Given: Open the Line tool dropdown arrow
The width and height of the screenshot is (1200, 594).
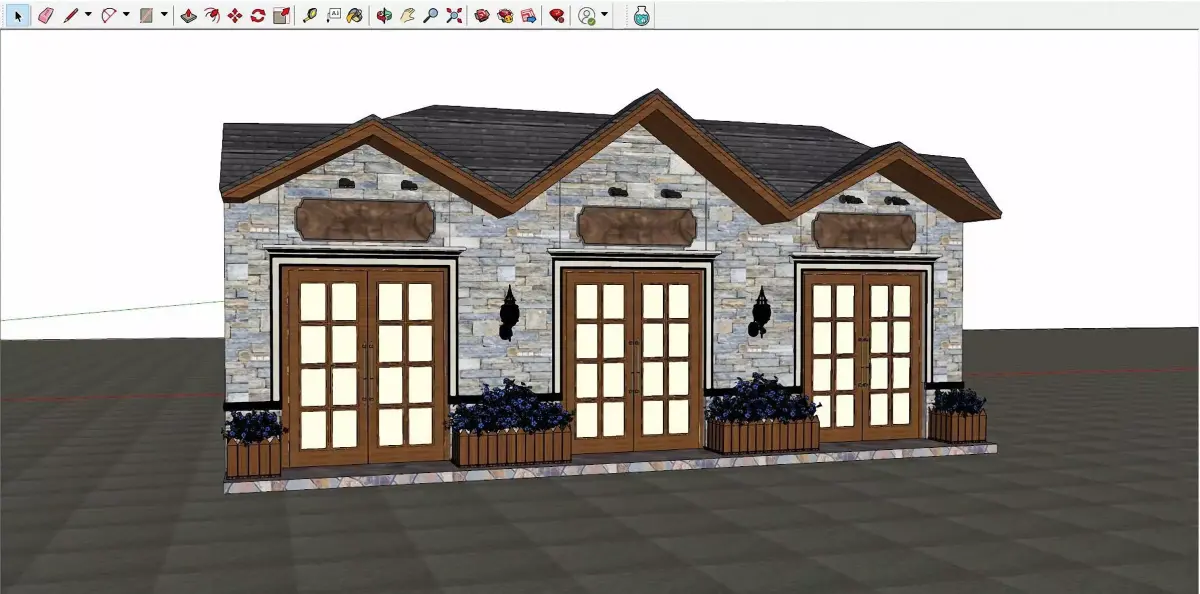Looking at the screenshot, I should [x=88, y=15].
